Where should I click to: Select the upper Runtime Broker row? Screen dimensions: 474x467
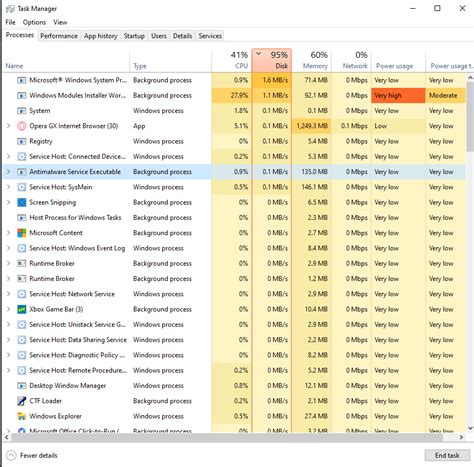234,264
